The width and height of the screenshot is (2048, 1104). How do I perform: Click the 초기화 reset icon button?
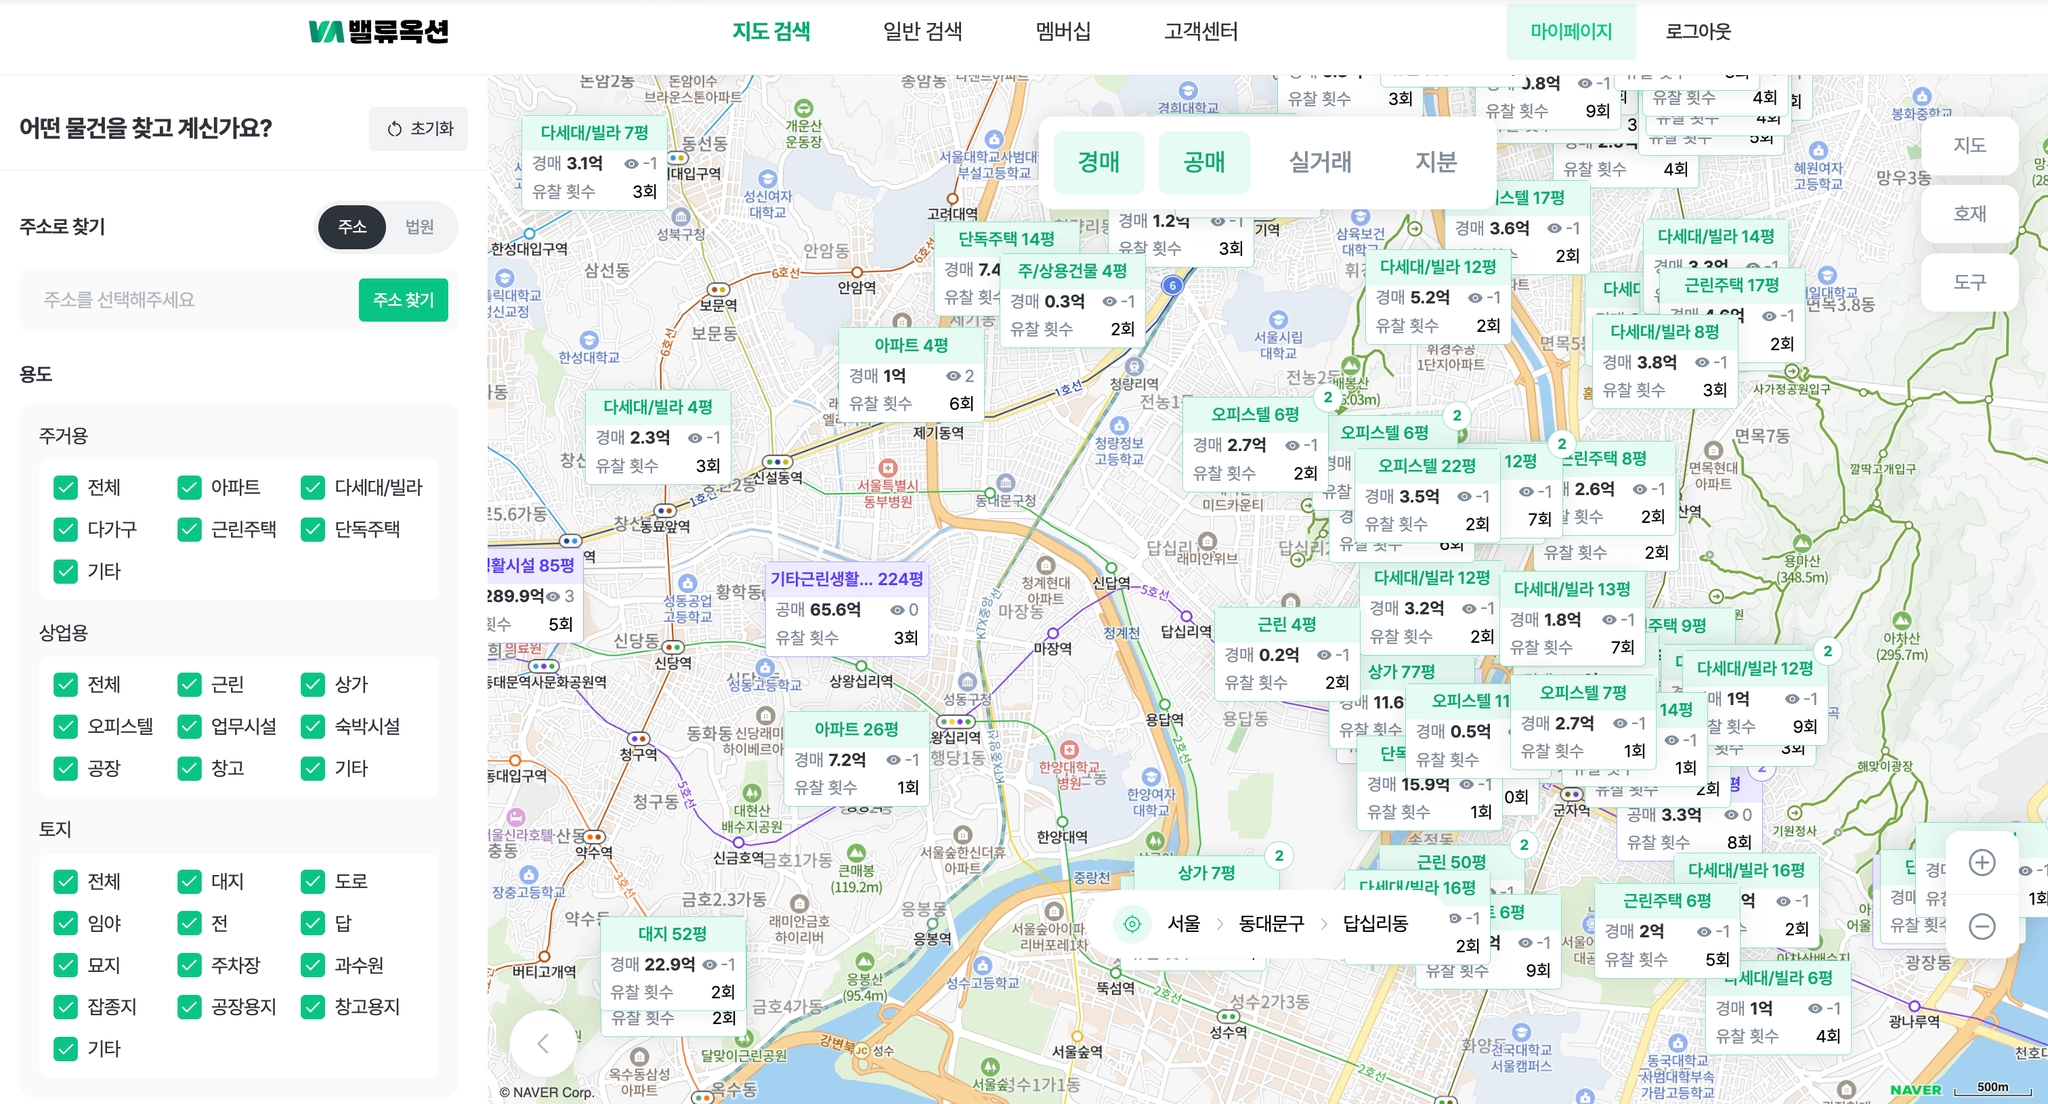pos(418,129)
